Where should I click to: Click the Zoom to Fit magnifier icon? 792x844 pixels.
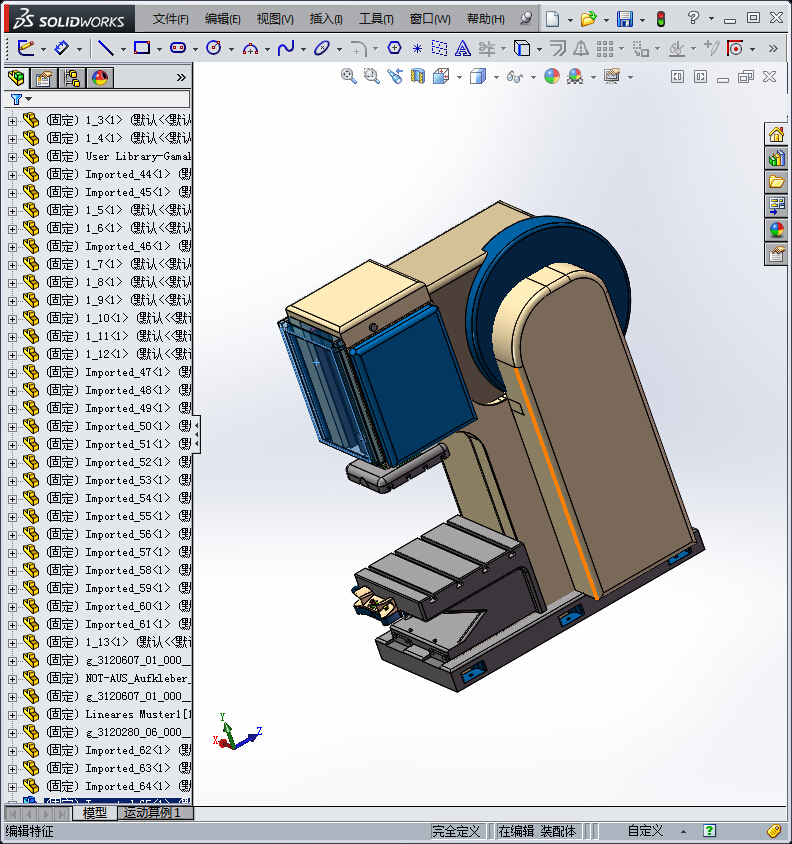349,76
